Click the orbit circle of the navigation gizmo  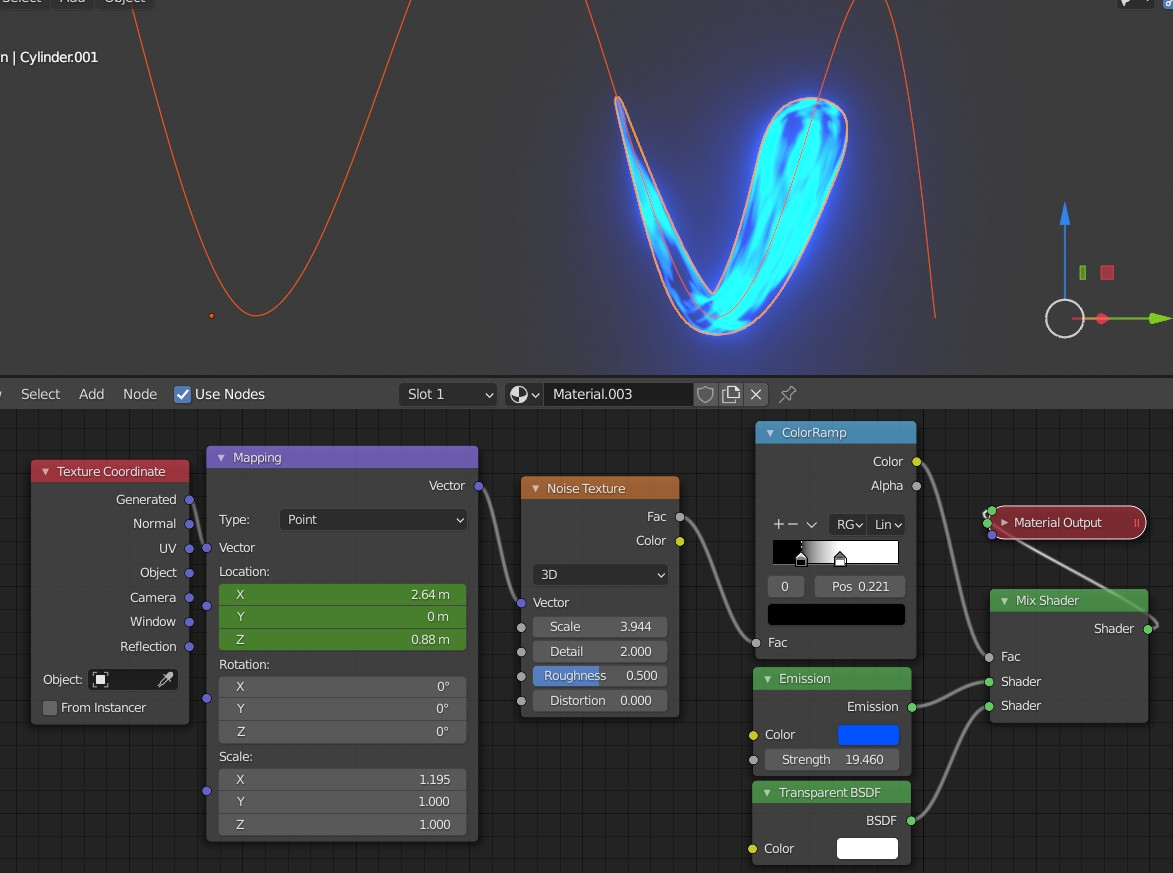click(x=1064, y=319)
